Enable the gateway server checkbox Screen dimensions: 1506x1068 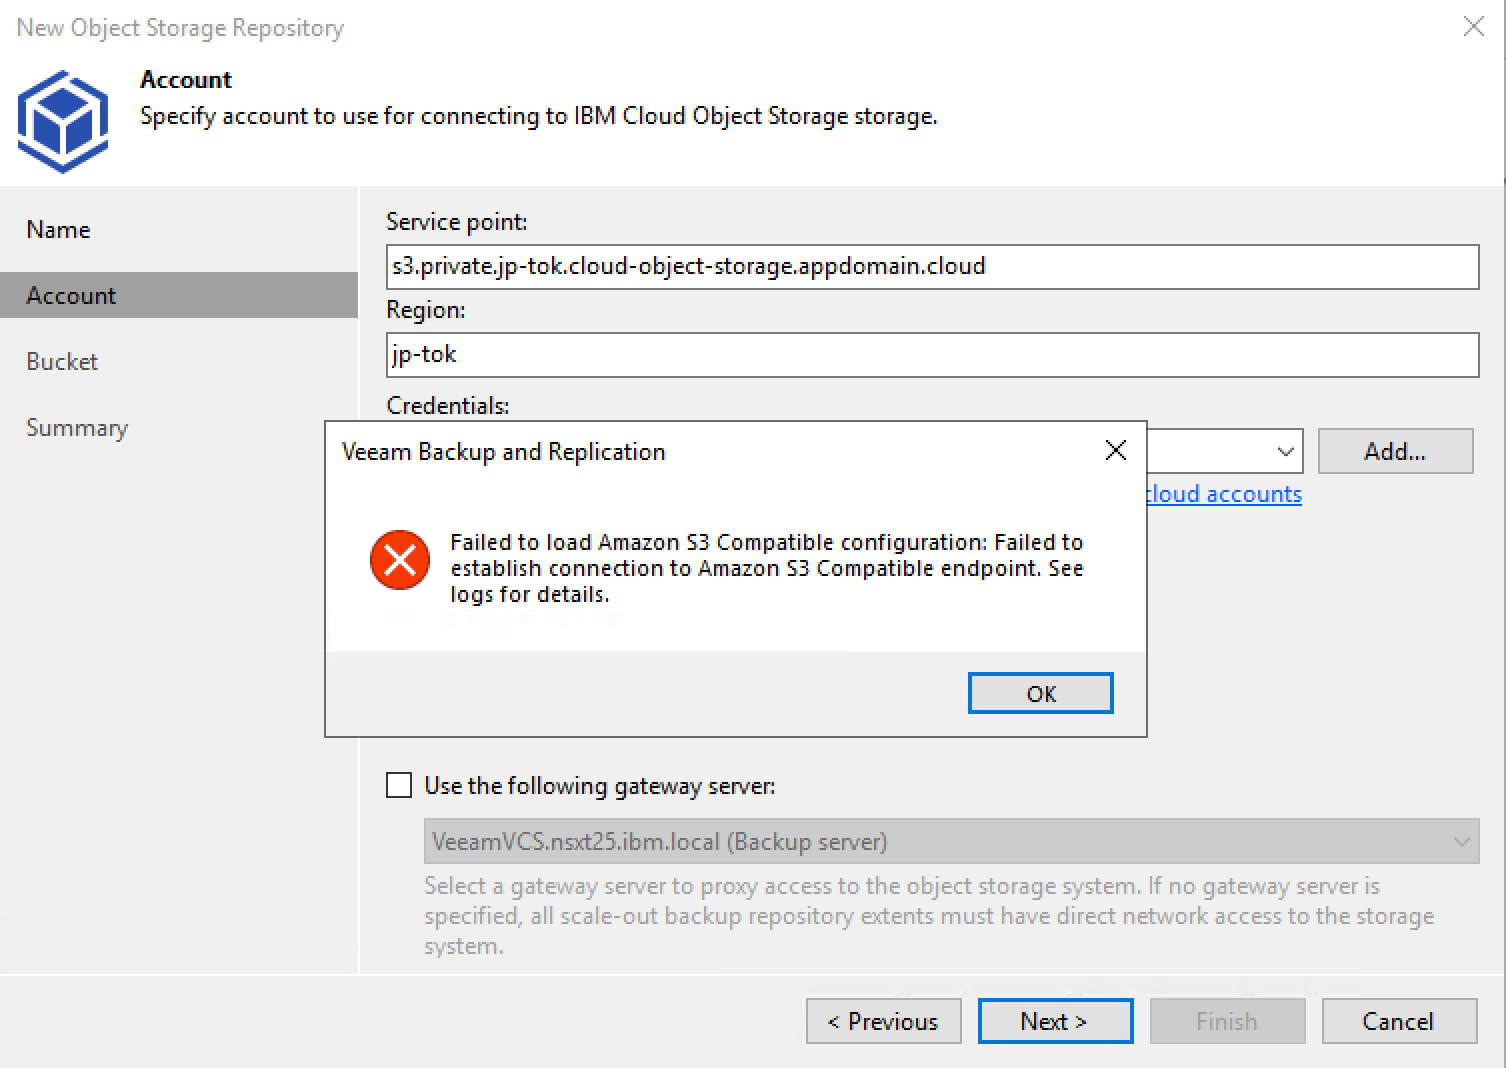(x=399, y=785)
